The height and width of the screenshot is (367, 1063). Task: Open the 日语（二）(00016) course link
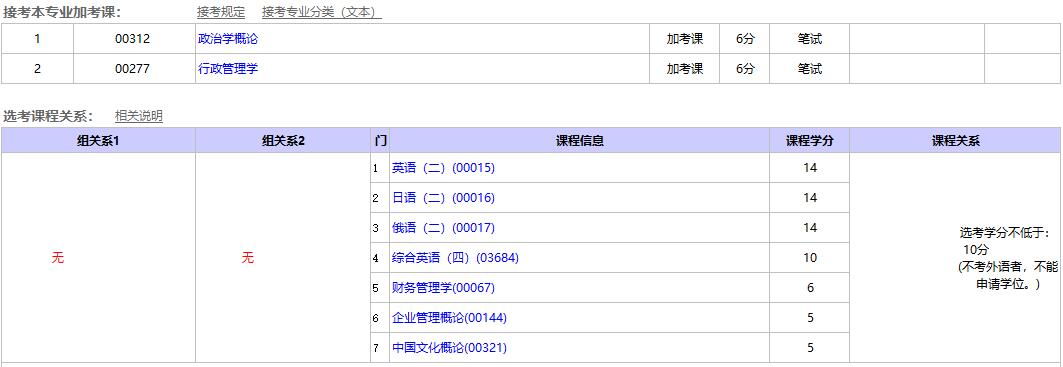click(443, 197)
